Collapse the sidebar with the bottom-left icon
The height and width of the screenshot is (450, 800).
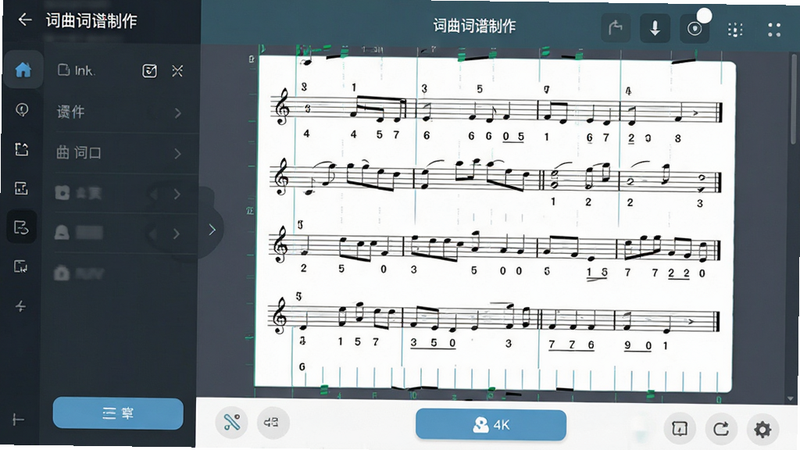click(x=18, y=420)
